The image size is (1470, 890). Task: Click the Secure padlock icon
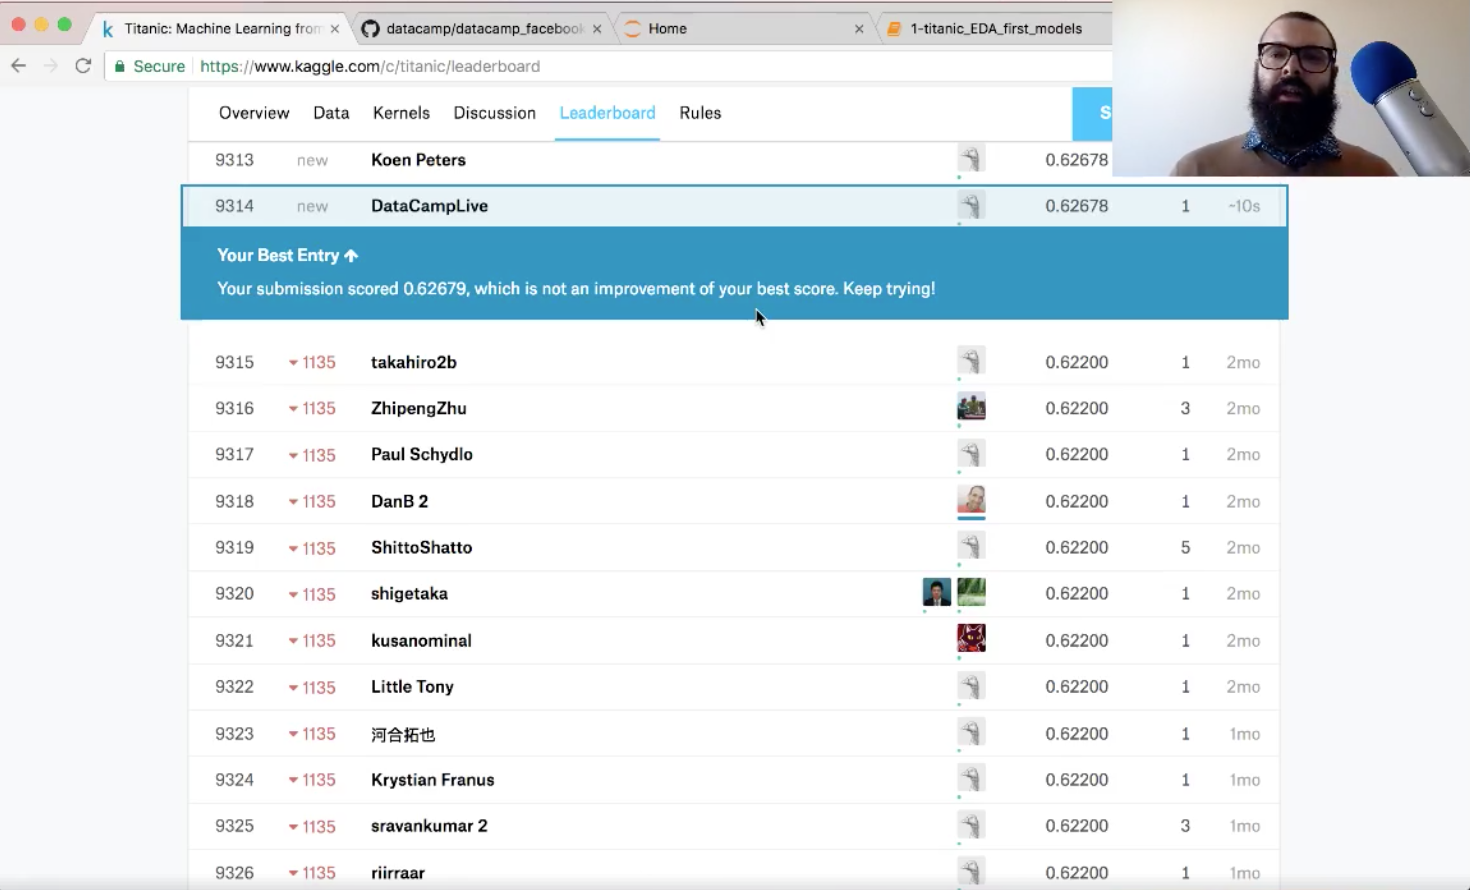pos(120,66)
